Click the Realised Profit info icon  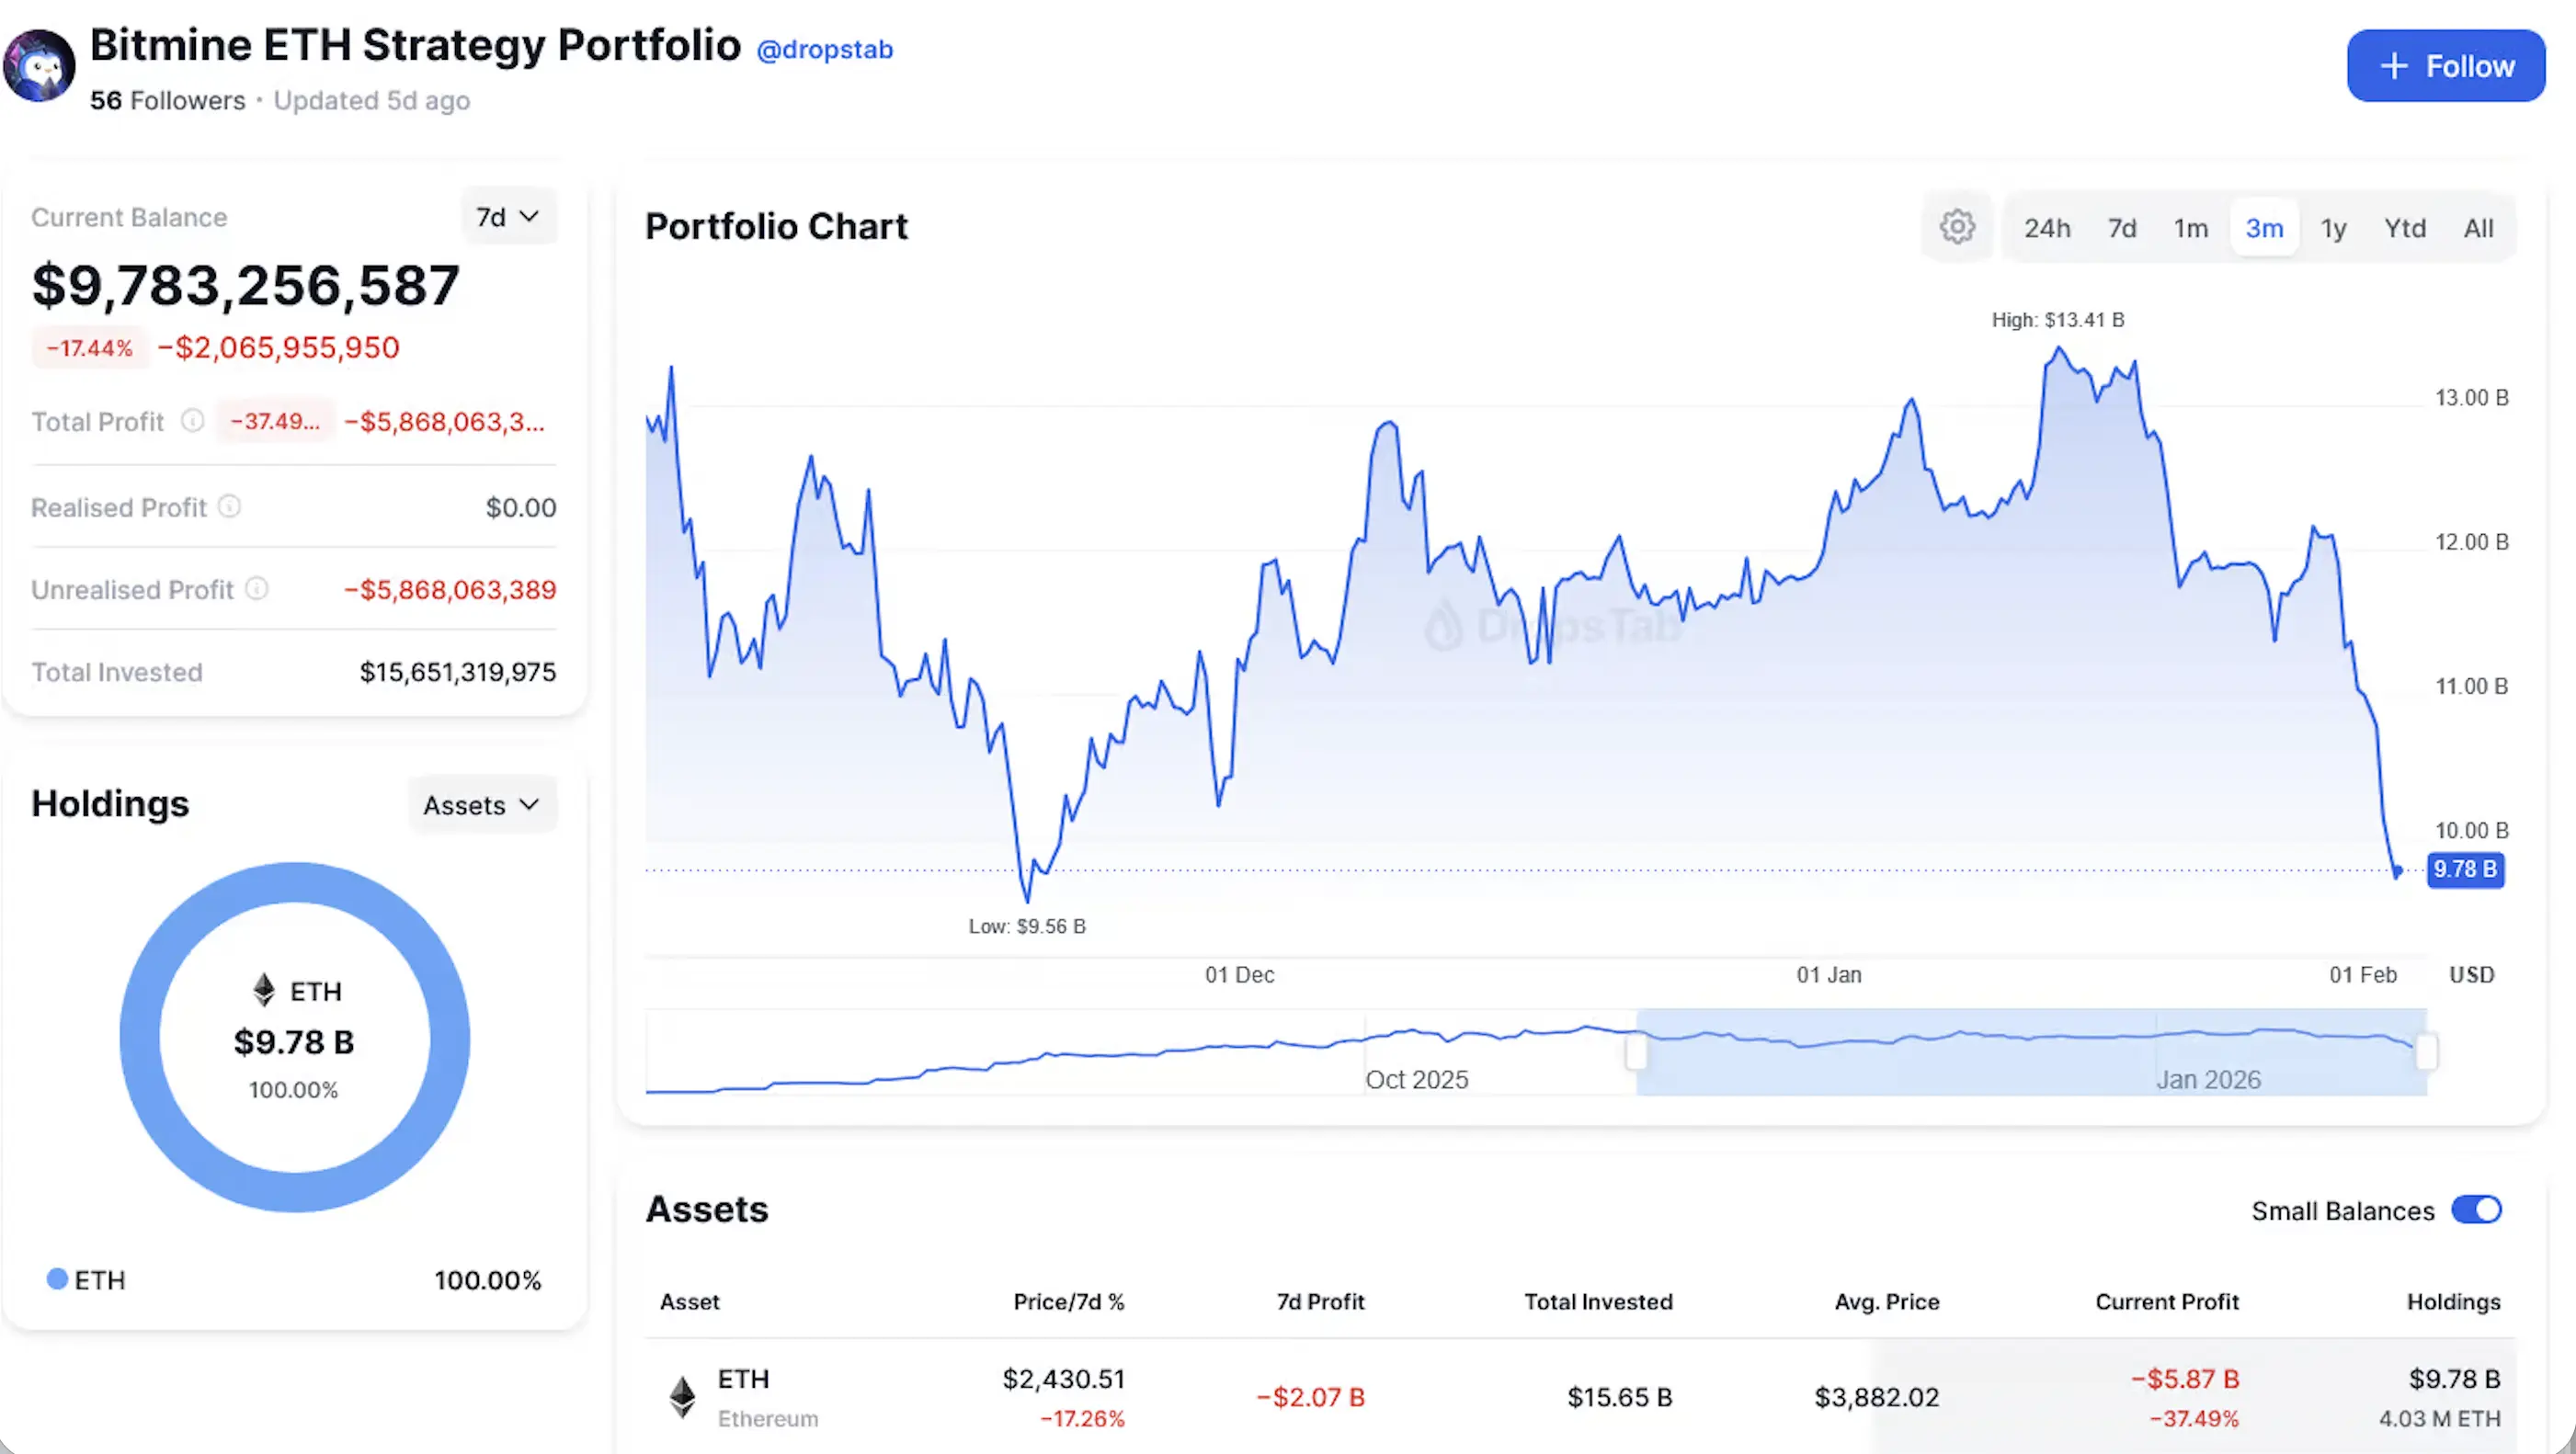coord(229,507)
